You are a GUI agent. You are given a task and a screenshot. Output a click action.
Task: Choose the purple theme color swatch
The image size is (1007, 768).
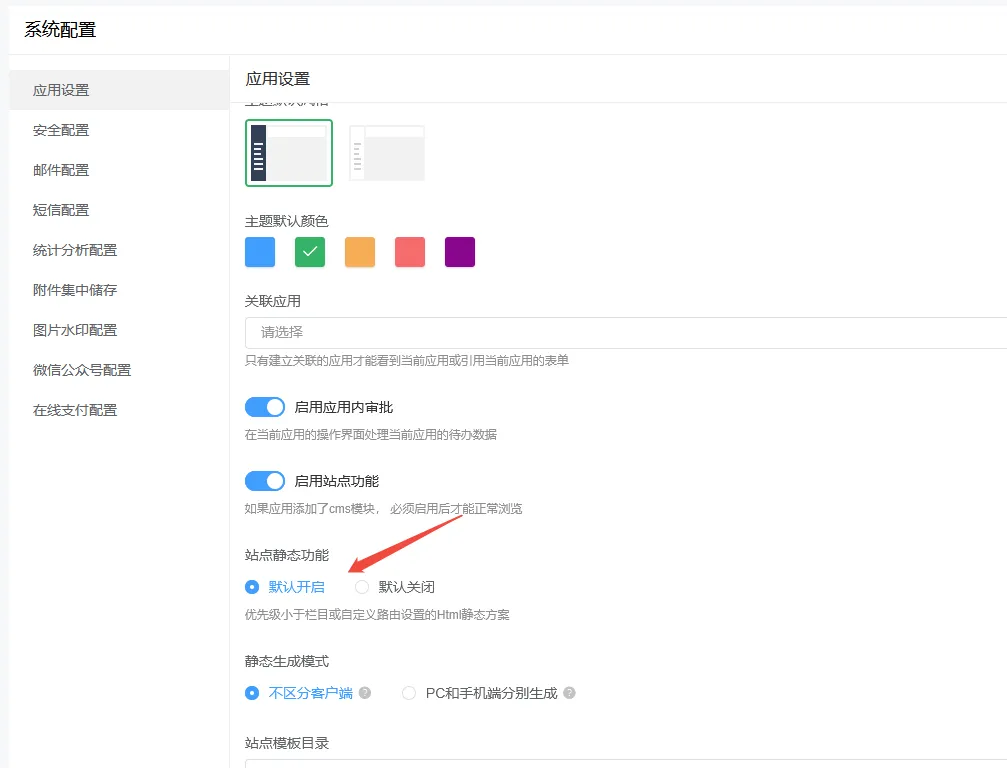point(460,252)
